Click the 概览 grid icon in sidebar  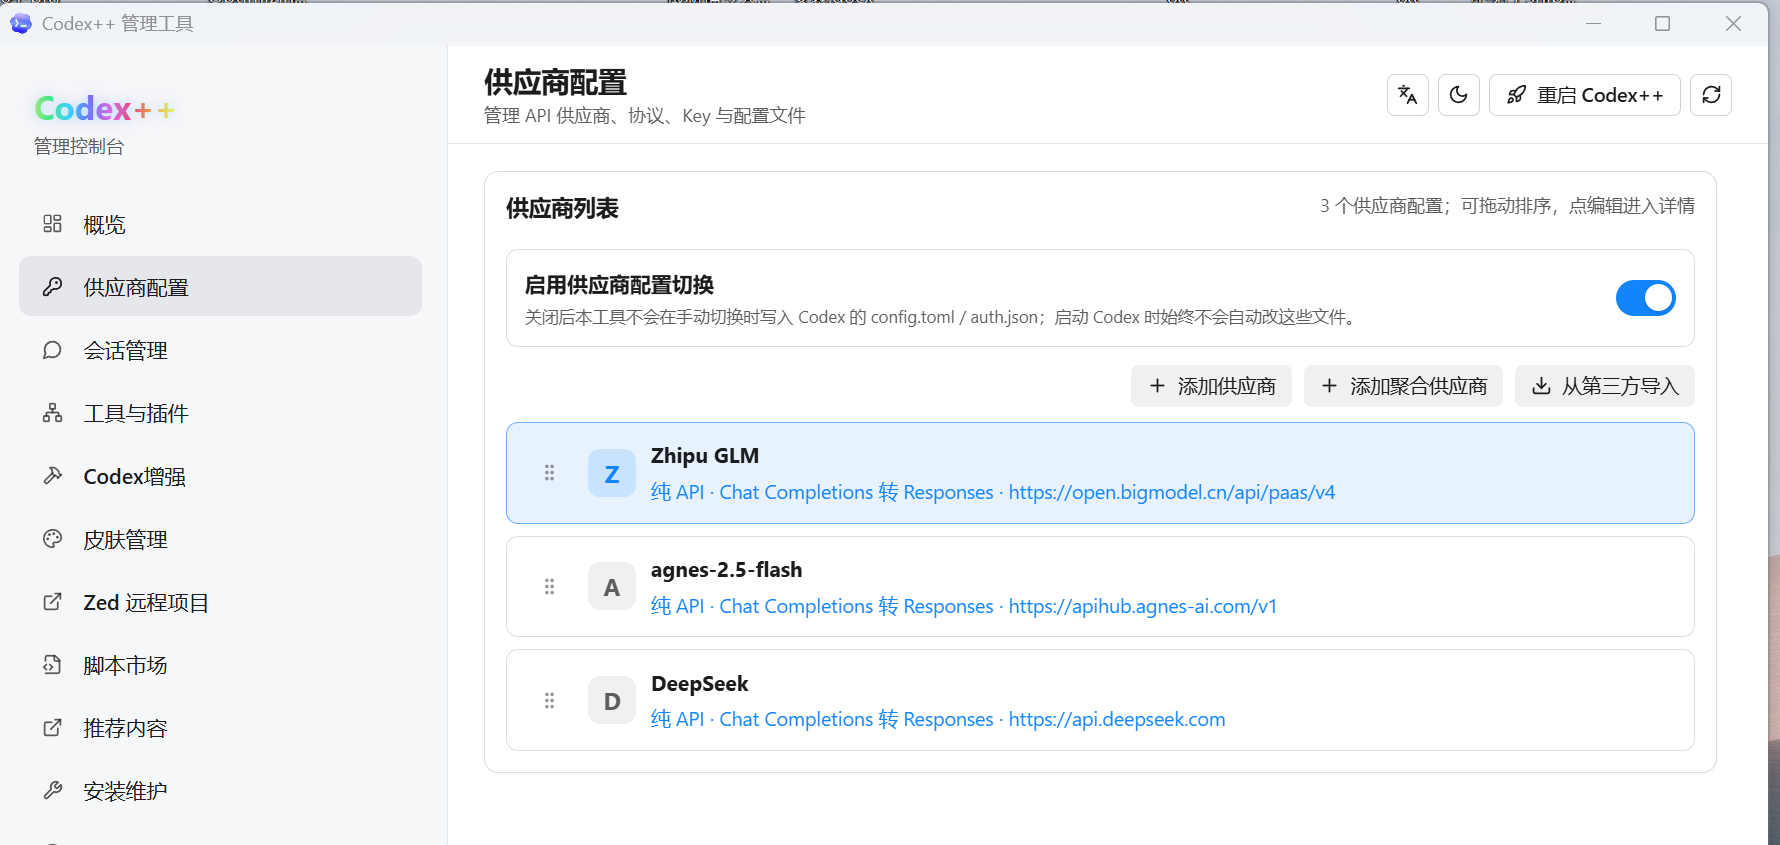point(52,224)
